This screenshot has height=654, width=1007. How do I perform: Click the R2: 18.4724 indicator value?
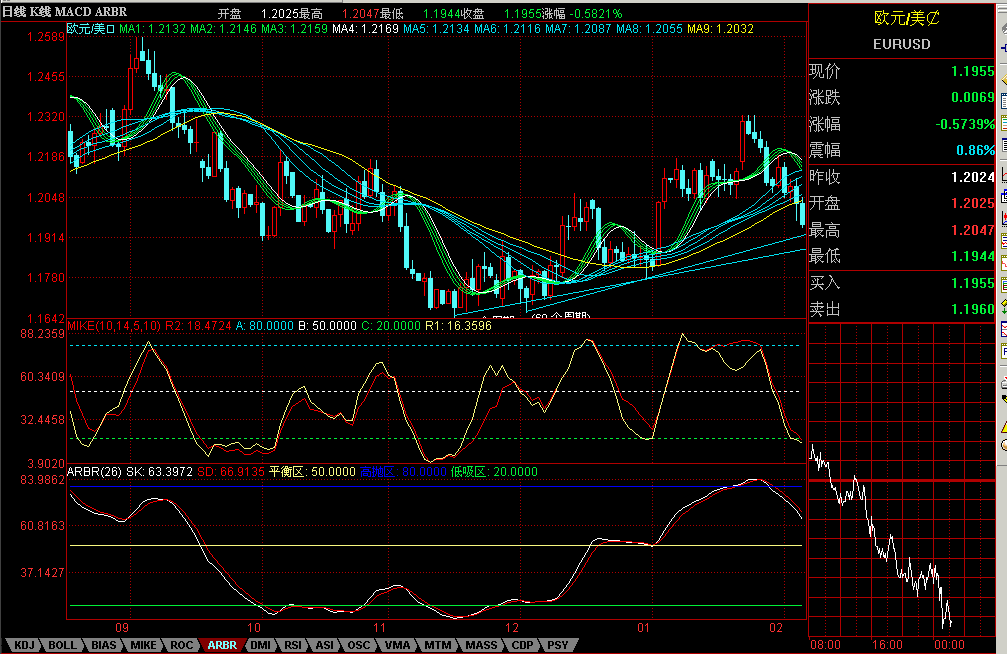[x=198, y=326]
